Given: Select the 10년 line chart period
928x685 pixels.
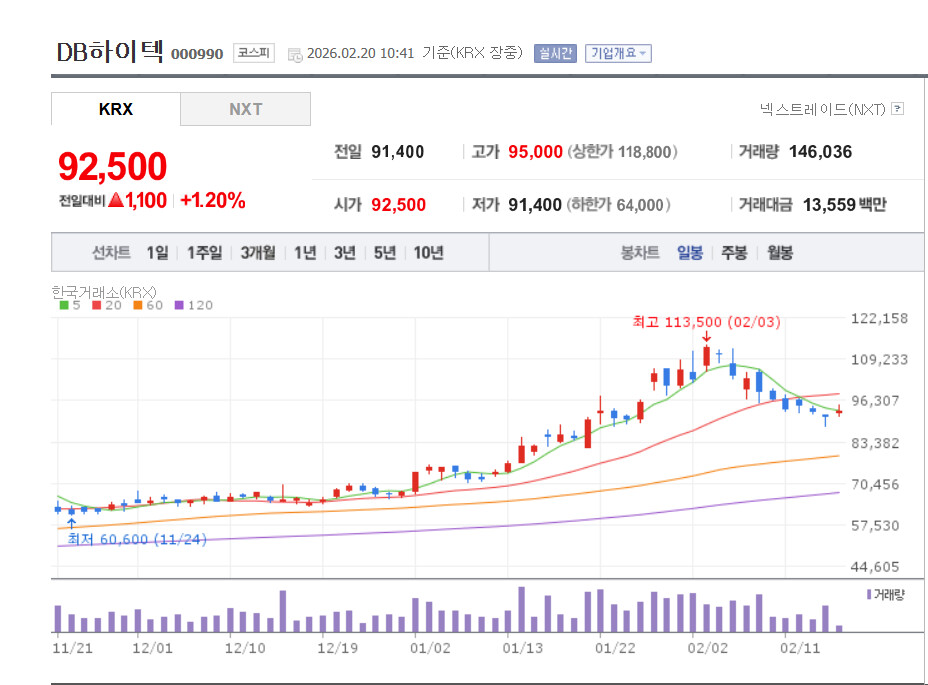Looking at the screenshot, I should [428, 253].
